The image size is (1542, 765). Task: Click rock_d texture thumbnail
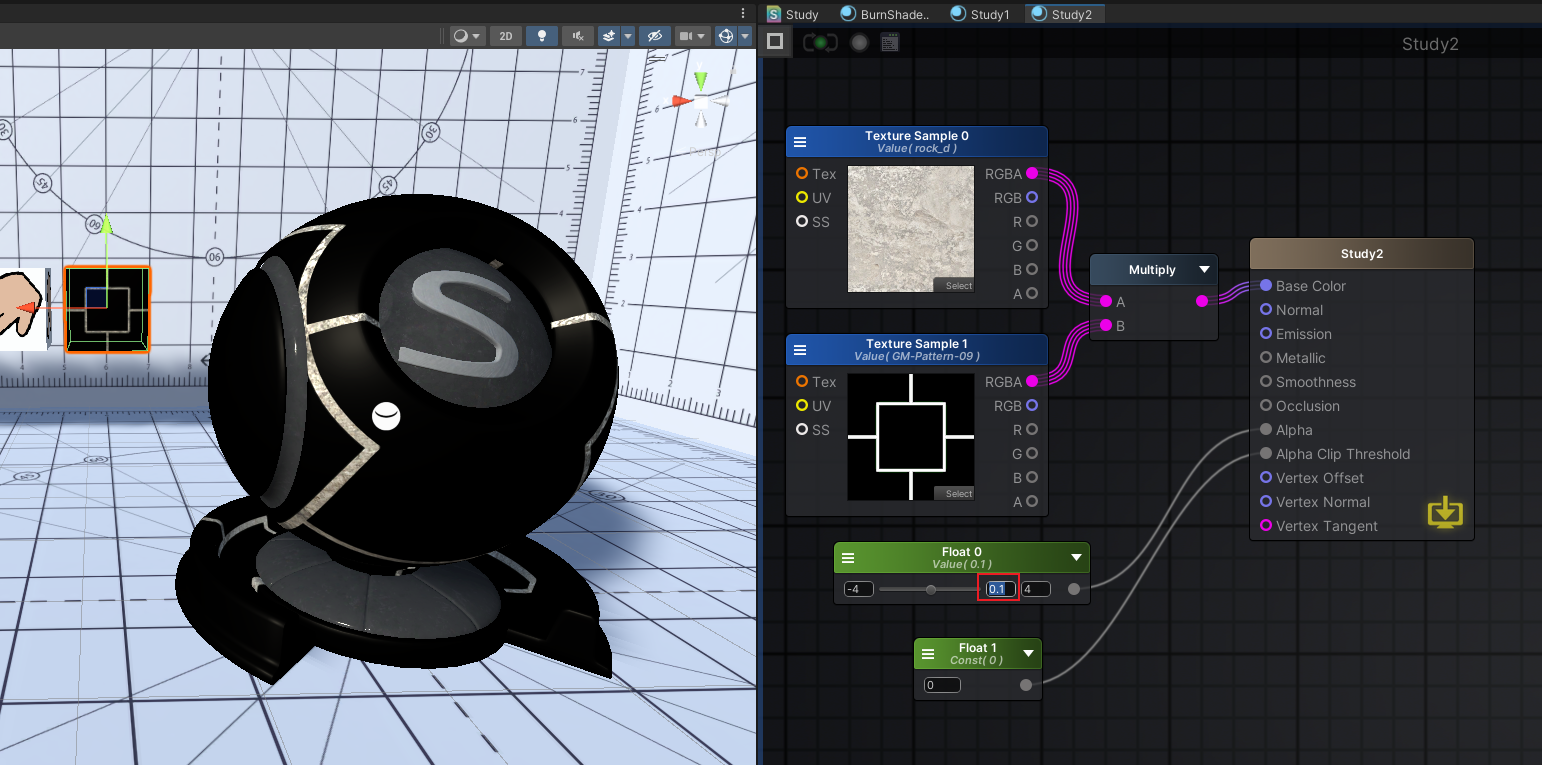tap(911, 229)
